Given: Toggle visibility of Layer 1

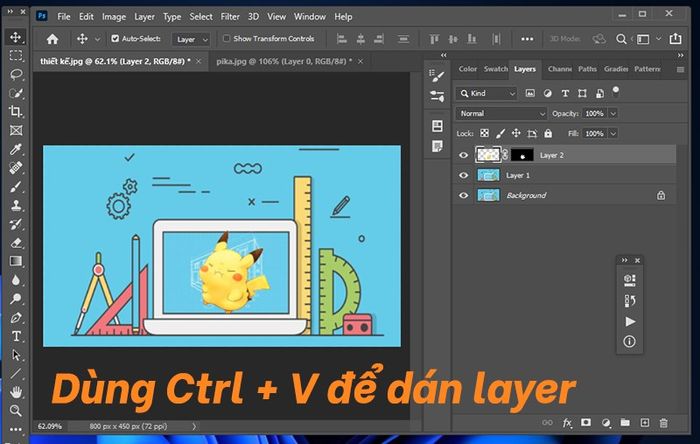Looking at the screenshot, I should (463, 175).
